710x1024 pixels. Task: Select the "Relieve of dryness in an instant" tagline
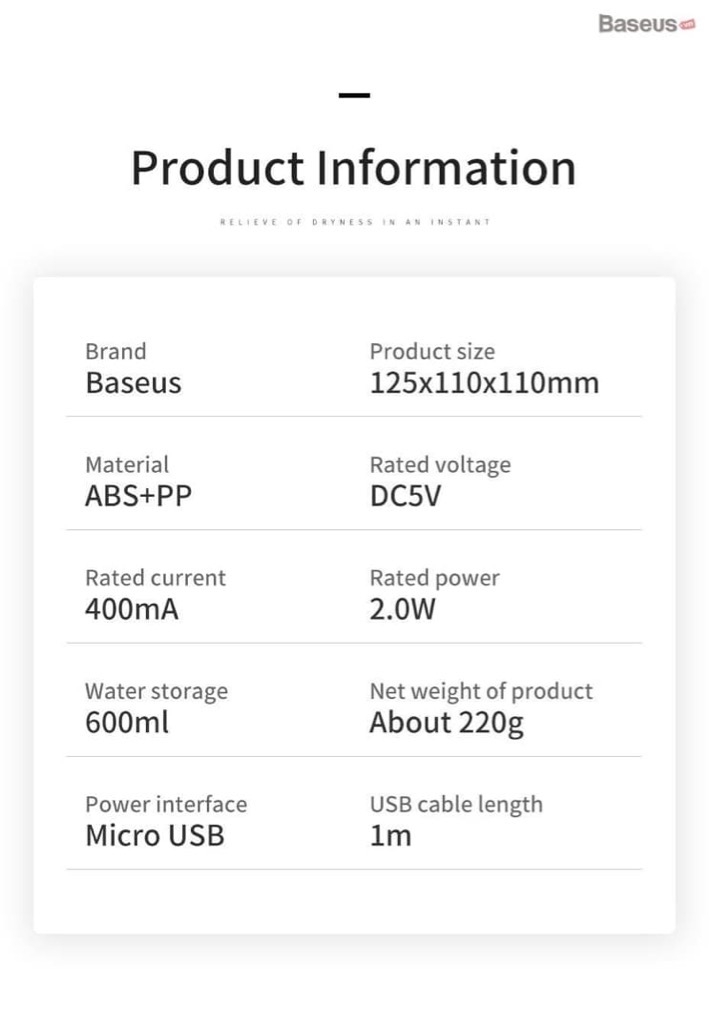click(355, 222)
